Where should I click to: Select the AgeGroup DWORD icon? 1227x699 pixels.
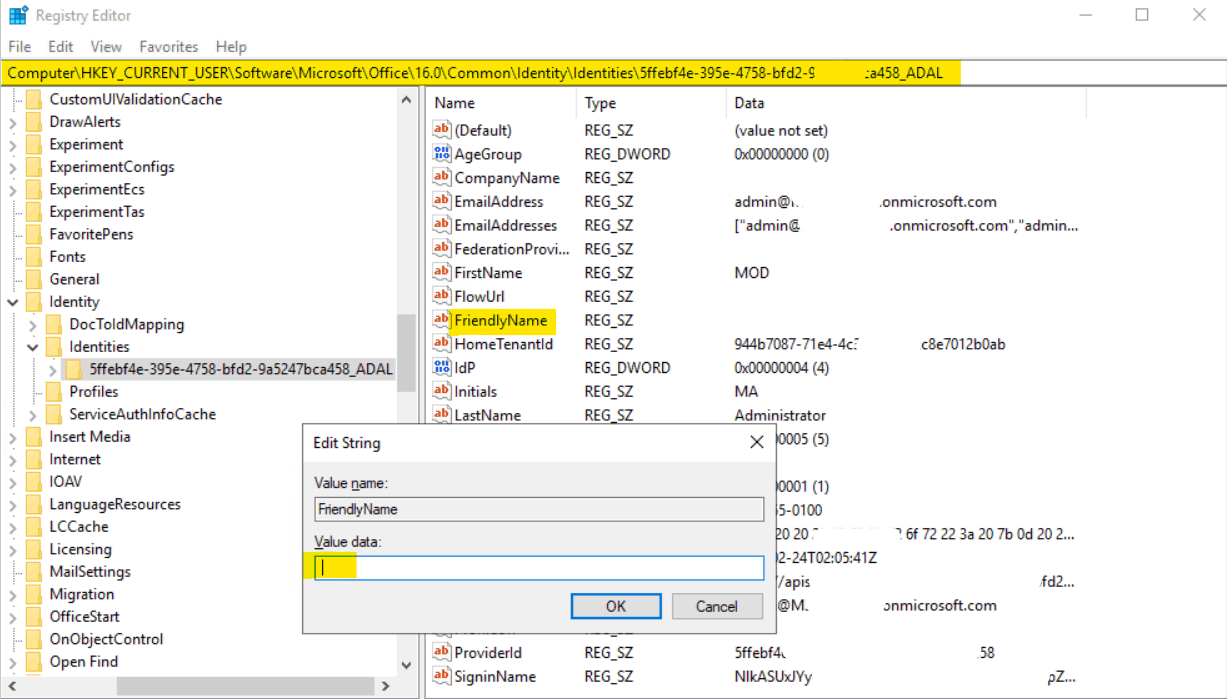coord(442,154)
